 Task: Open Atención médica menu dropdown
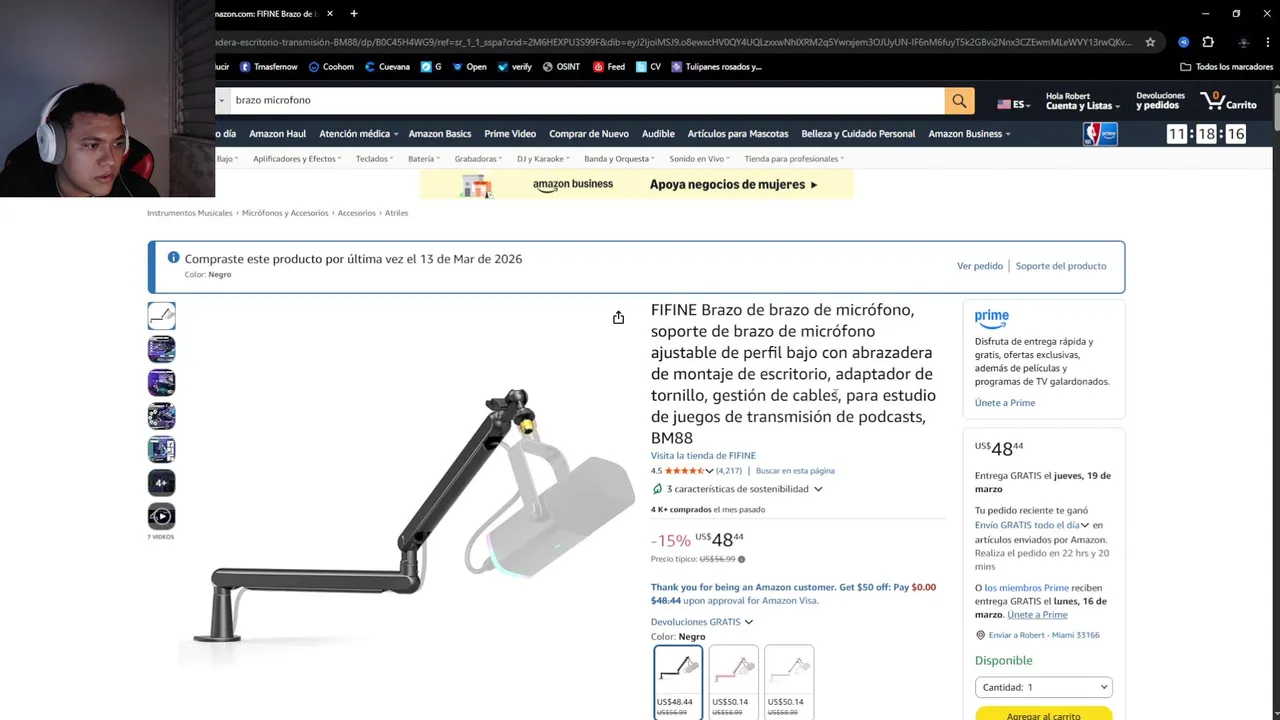click(359, 134)
